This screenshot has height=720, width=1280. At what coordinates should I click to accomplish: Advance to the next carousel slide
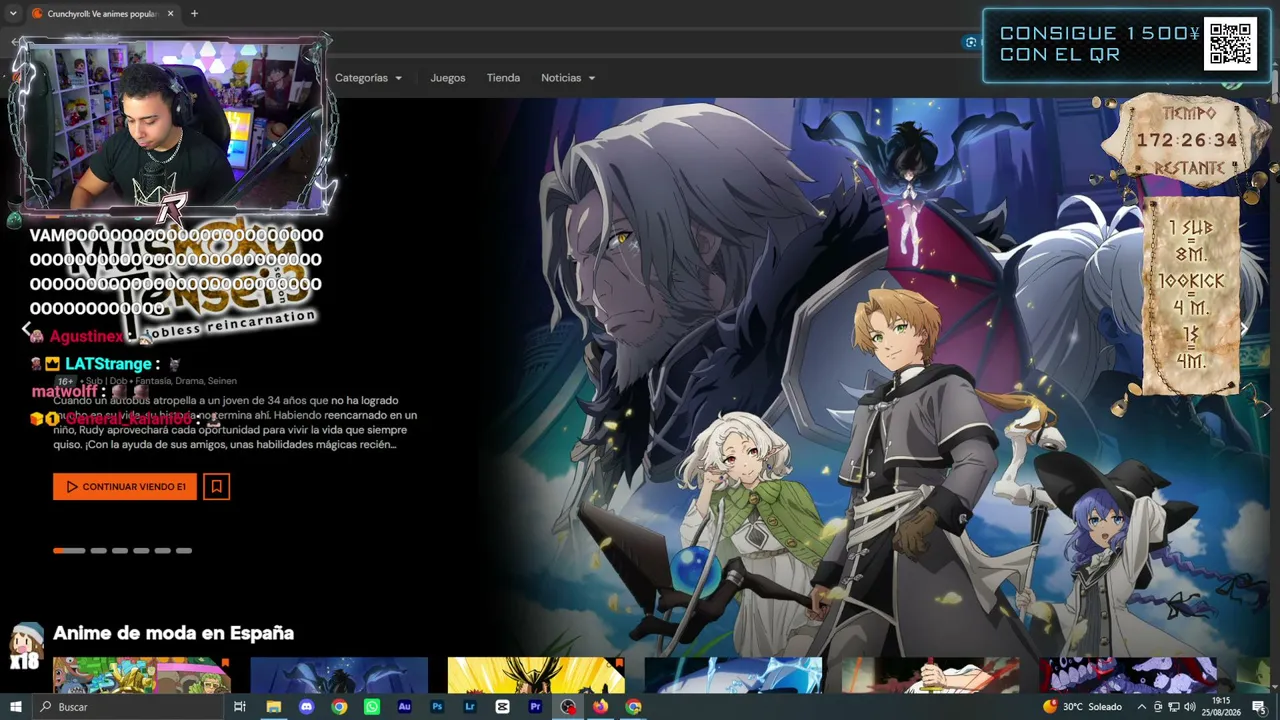click(1244, 328)
